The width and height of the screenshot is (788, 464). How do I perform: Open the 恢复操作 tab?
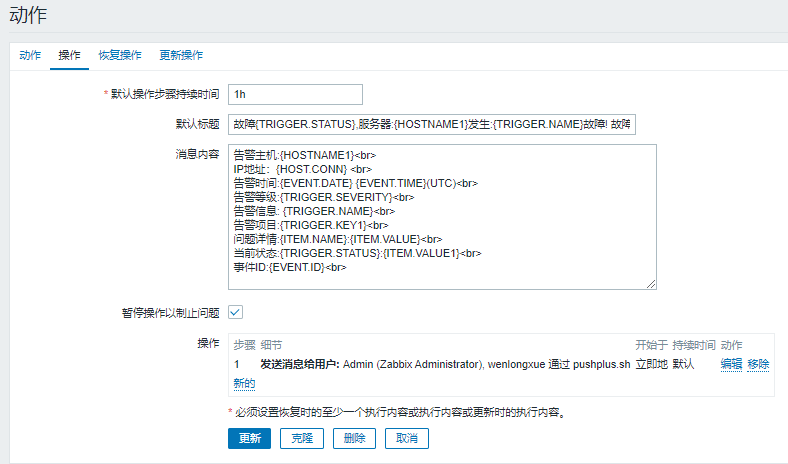click(120, 55)
